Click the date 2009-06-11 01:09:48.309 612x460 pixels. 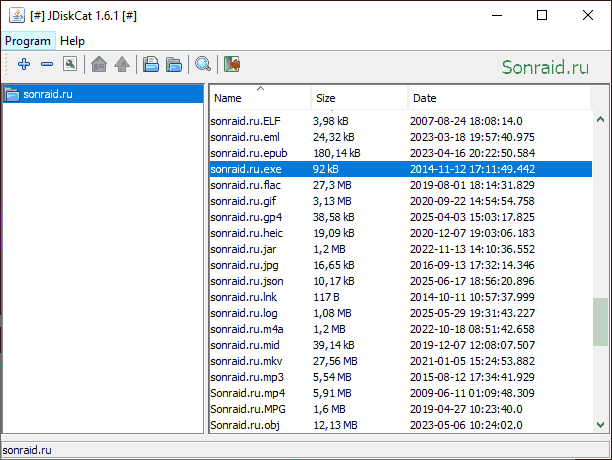[472, 393]
